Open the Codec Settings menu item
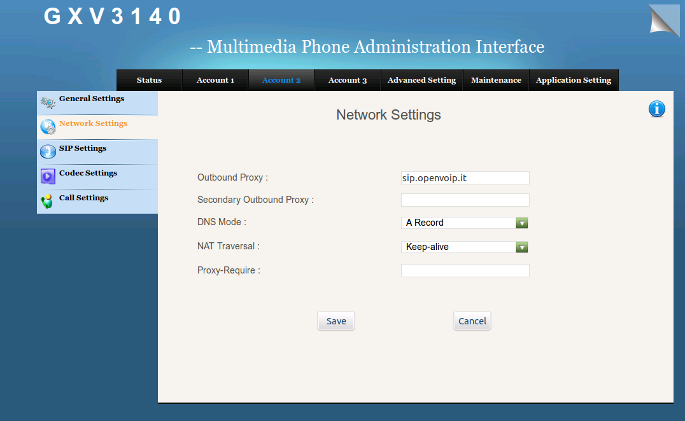Screen dimensions: 685x421 [x=97, y=177]
